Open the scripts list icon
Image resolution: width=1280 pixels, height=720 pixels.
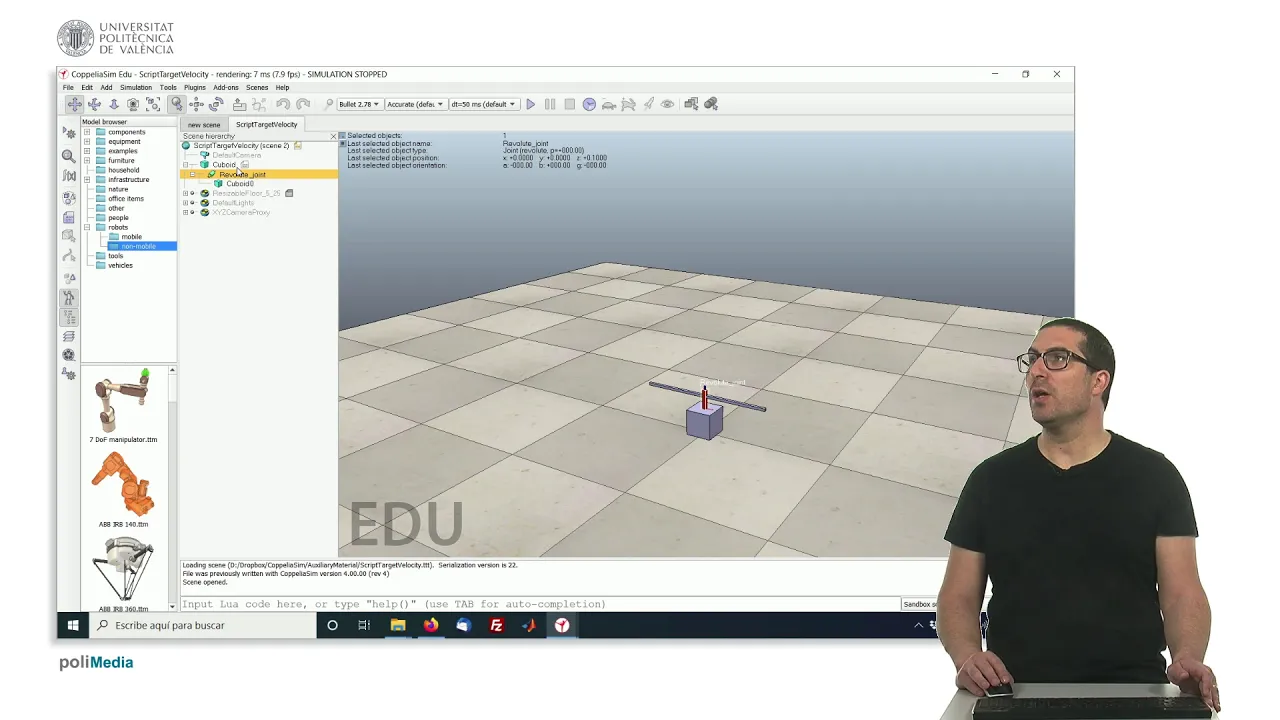pos(69,217)
